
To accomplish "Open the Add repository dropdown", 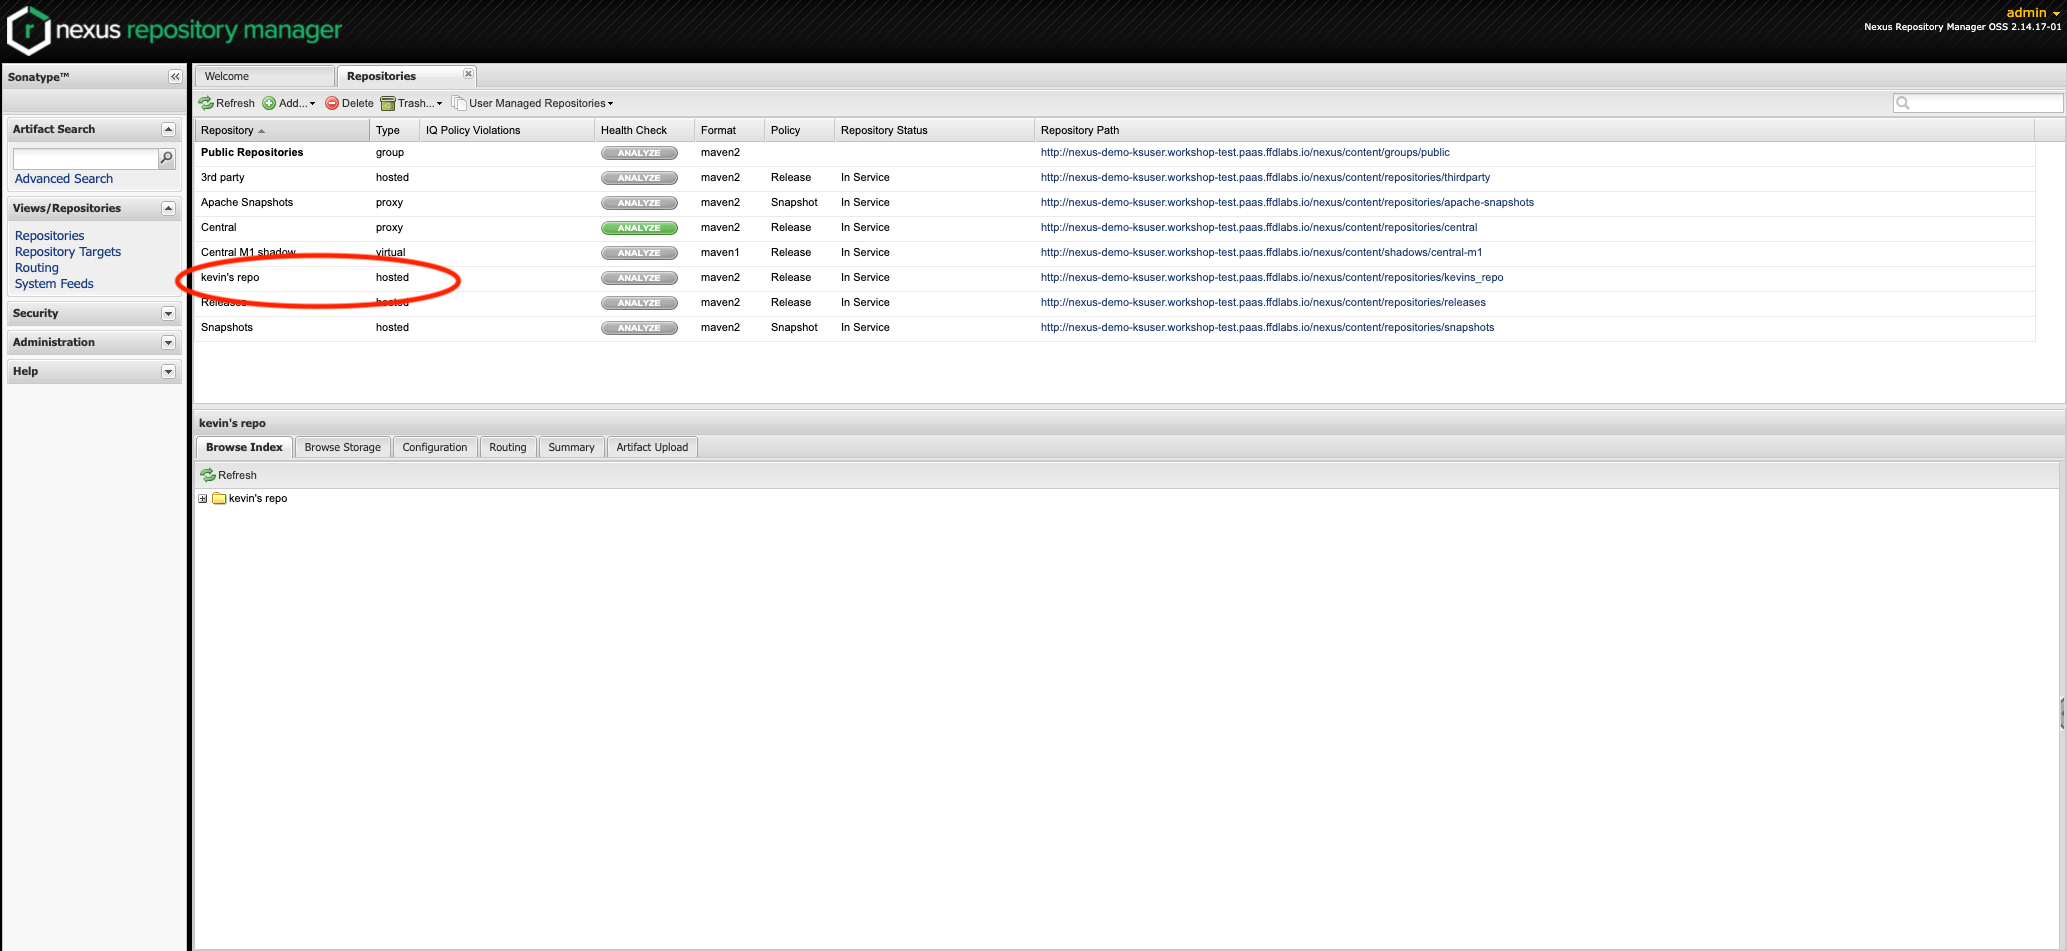I will tap(289, 103).
